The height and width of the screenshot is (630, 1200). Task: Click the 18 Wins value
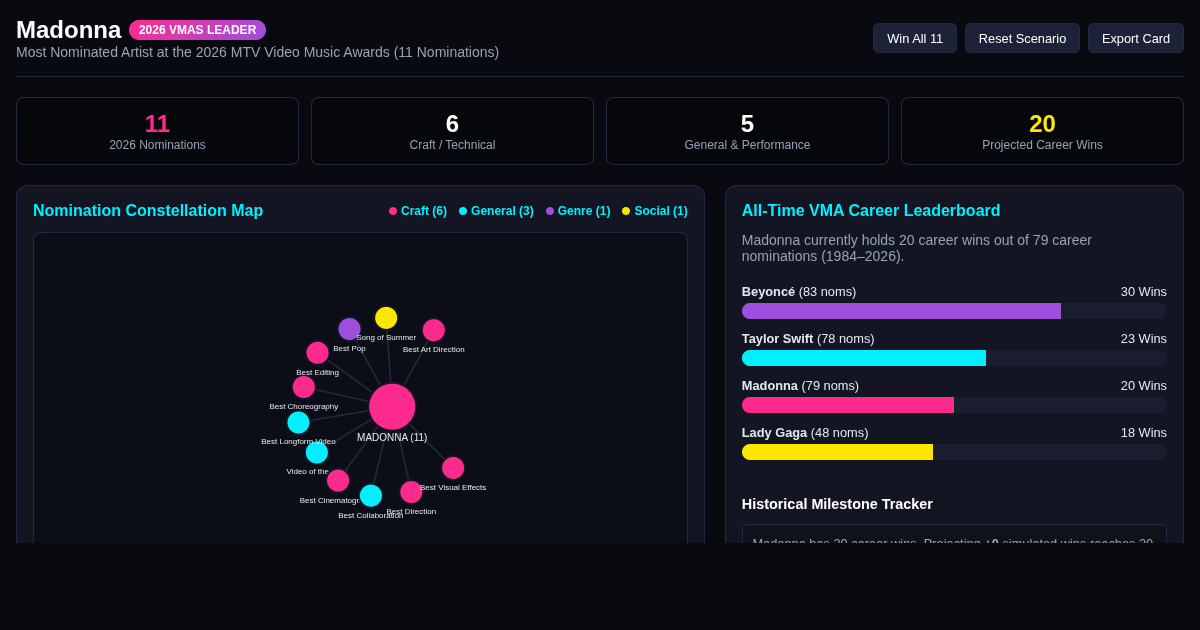click(1143, 433)
